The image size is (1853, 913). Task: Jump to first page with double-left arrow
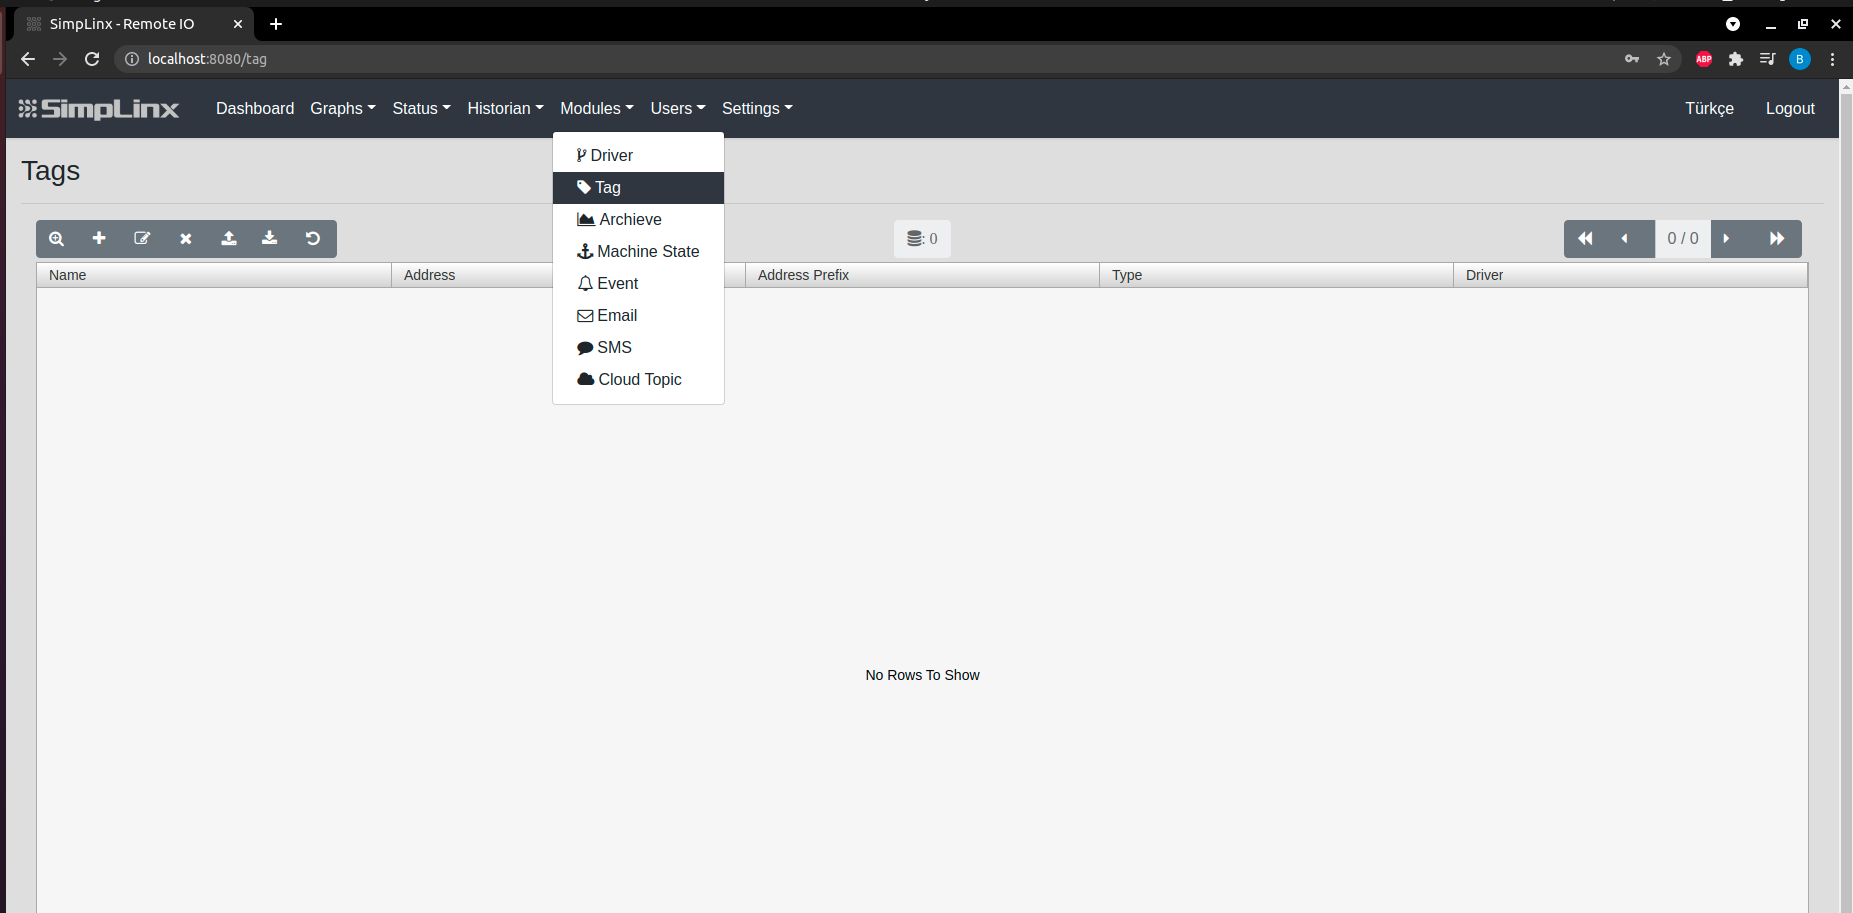click(x=1585, y=238)
